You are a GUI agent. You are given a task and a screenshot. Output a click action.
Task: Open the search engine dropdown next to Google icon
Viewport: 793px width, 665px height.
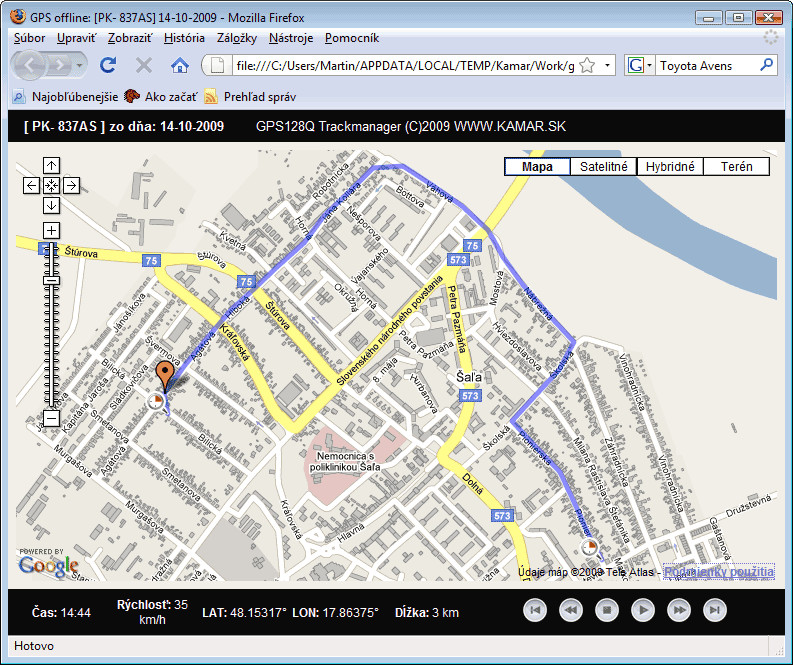click(x=649, y=65)
